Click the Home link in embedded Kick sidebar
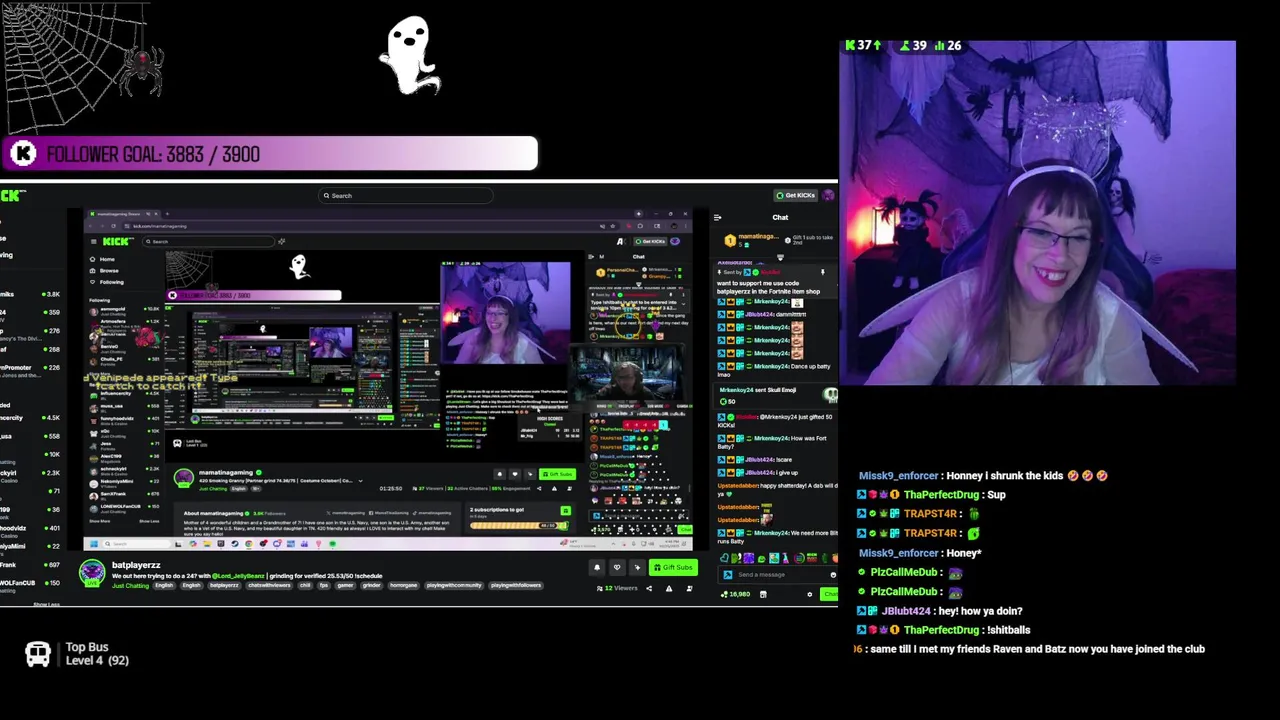 pos(107,259)
